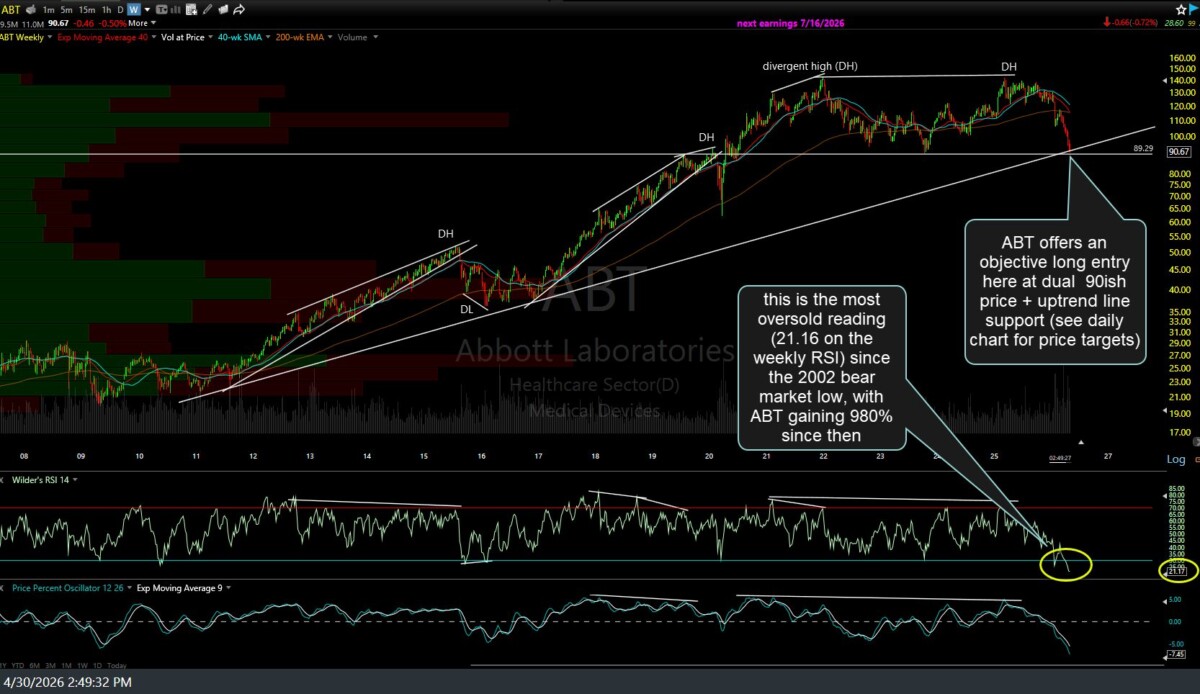Image resolution: width=1200 pixels, height=694 pixels.
Task: Click the -0.50% change value in the header
Action: [x=113, y=23]
